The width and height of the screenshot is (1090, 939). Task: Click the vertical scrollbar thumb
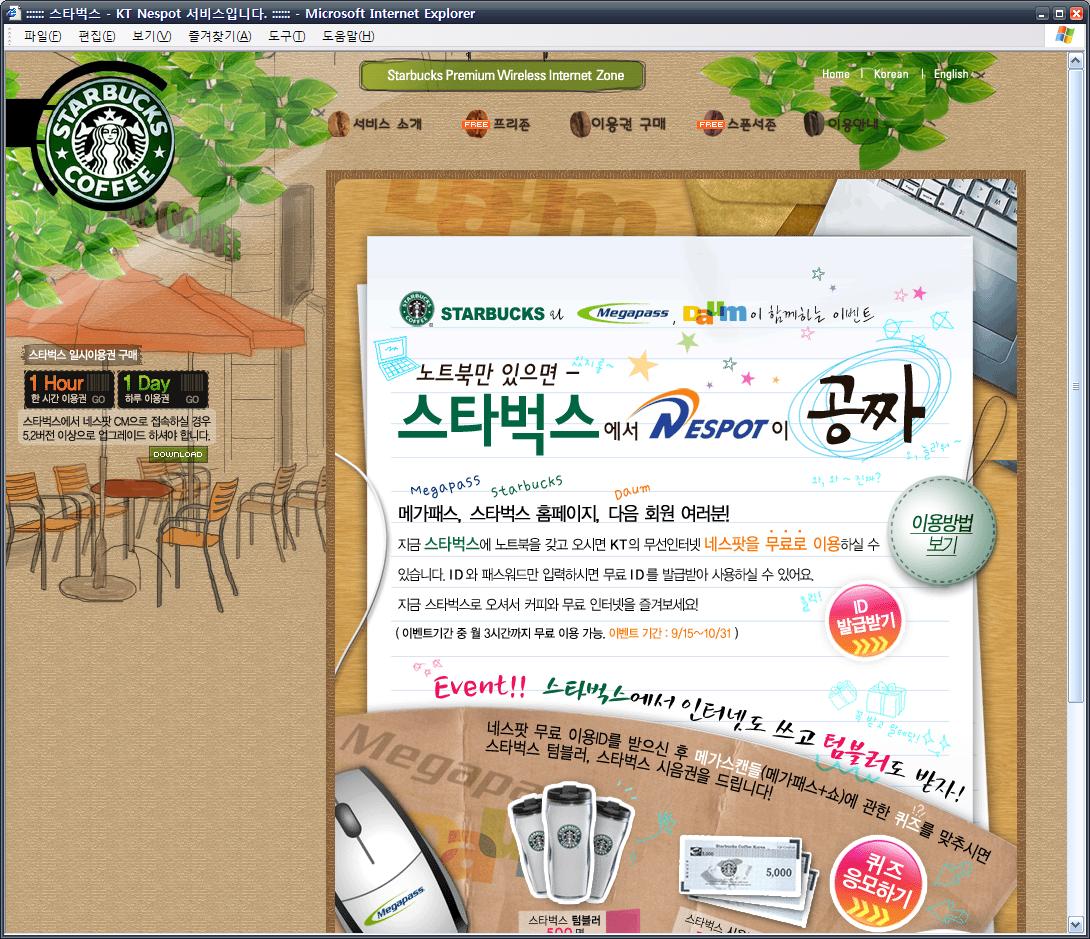pyautogui.click(x=1075, y=386)
